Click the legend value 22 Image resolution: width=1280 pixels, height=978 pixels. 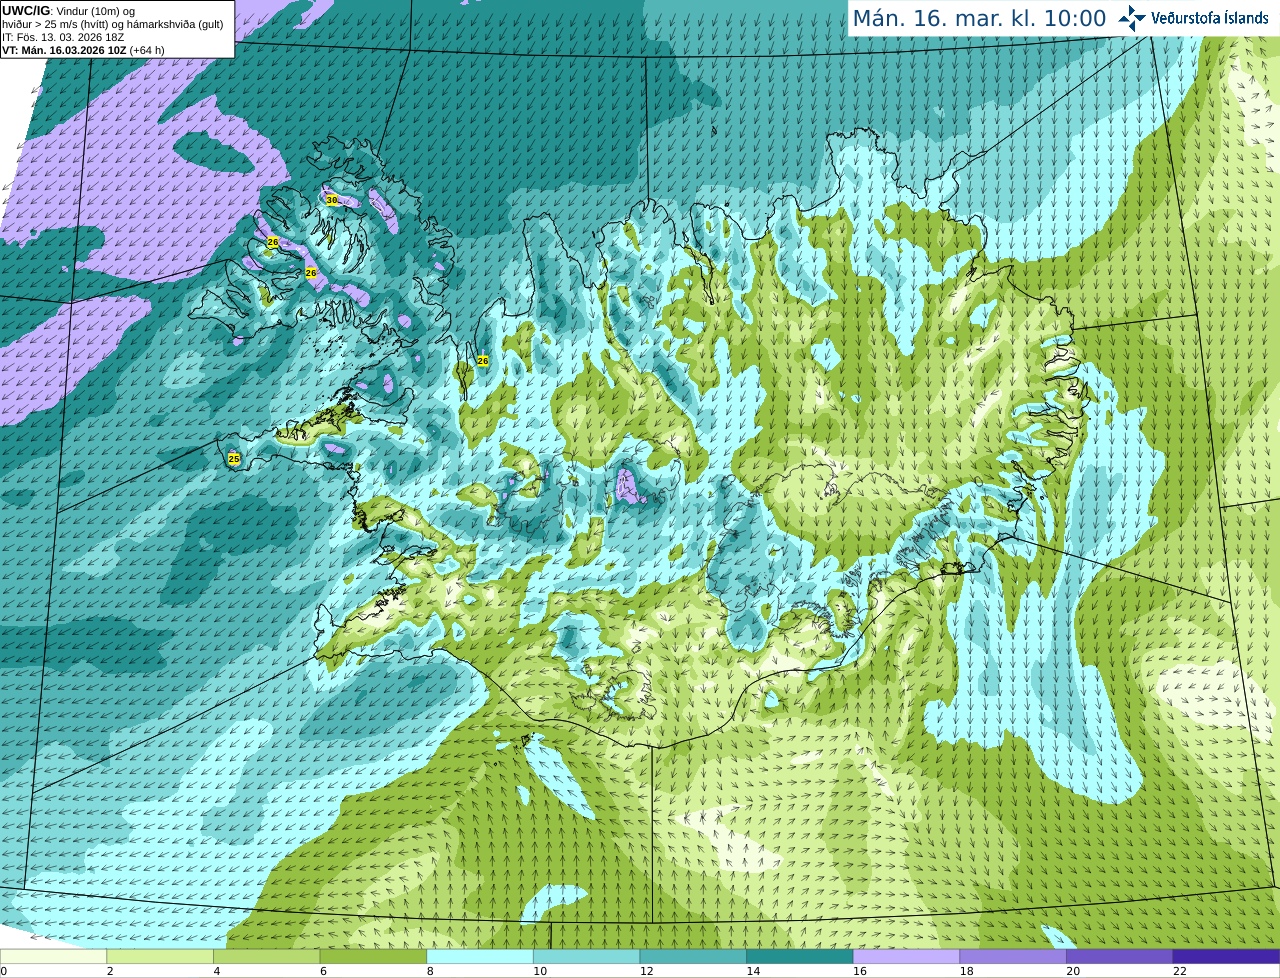click(1180, 971)
